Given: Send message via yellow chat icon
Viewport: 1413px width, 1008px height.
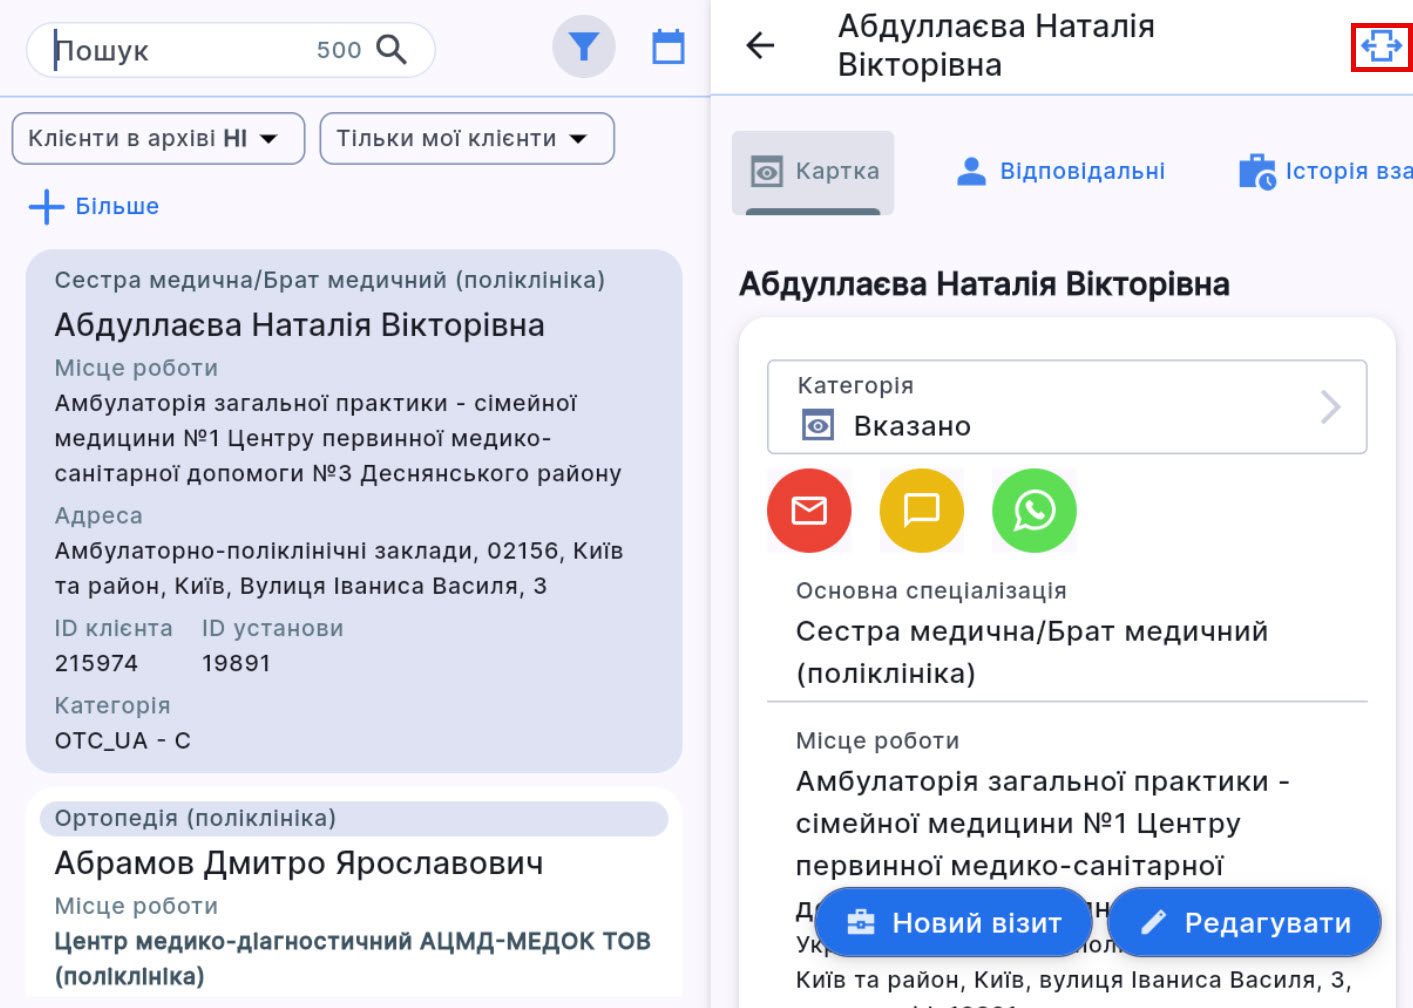Looking at the screenshot, I should tap(921, 510).
